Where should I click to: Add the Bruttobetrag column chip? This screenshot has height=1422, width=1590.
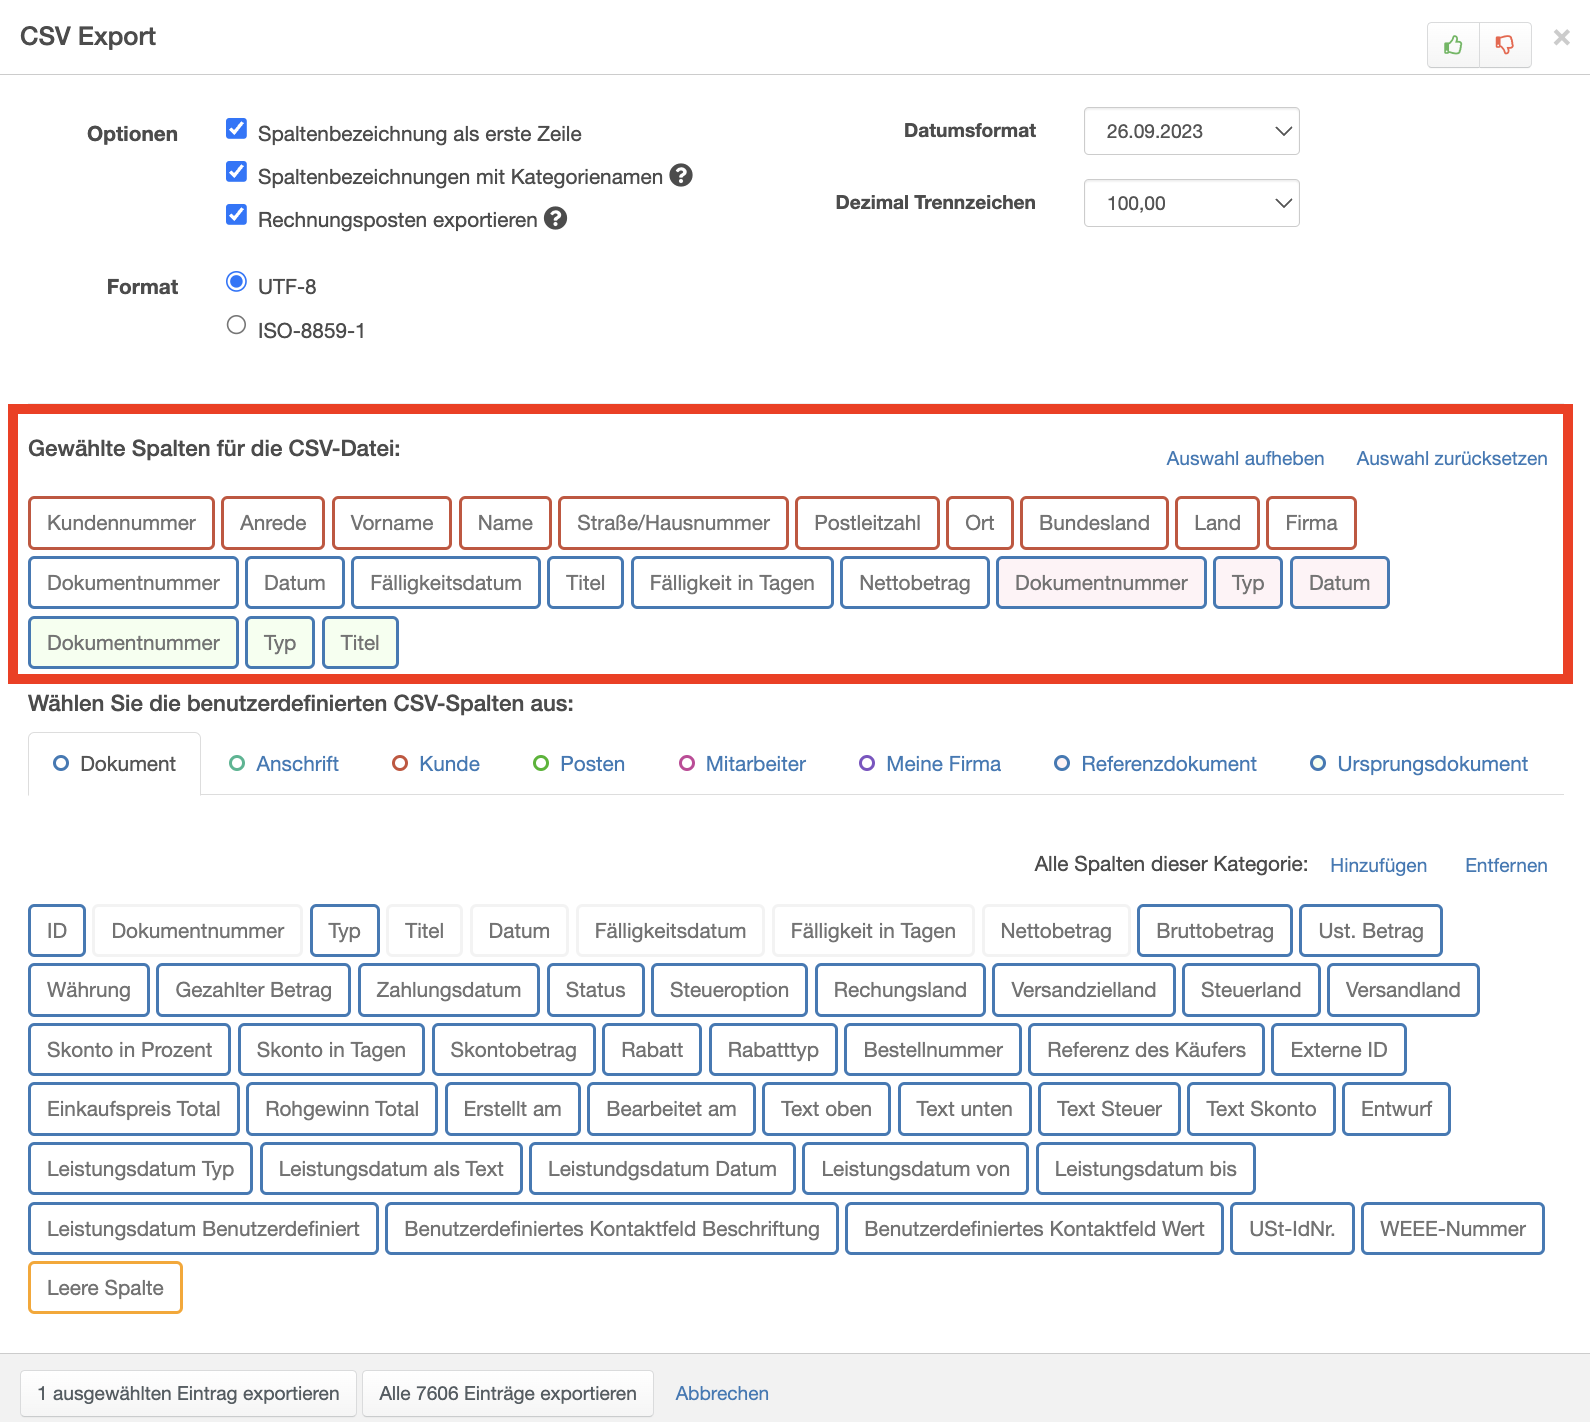point(1214,931)
